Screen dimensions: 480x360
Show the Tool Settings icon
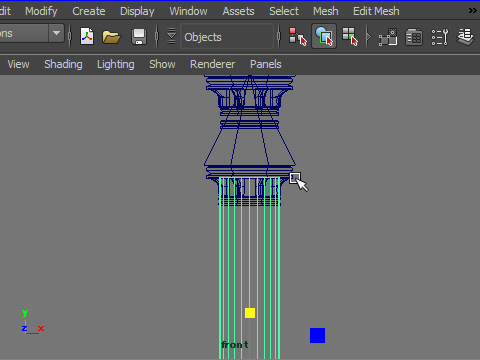pos(440,37)
